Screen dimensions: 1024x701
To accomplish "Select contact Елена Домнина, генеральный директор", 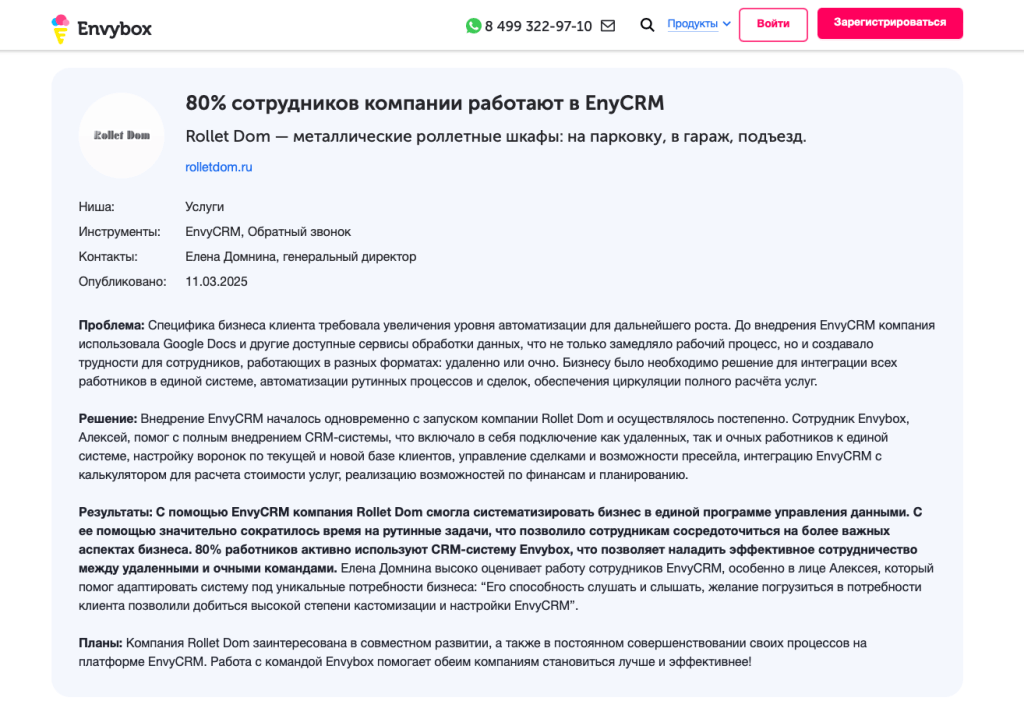I will 300,257.
